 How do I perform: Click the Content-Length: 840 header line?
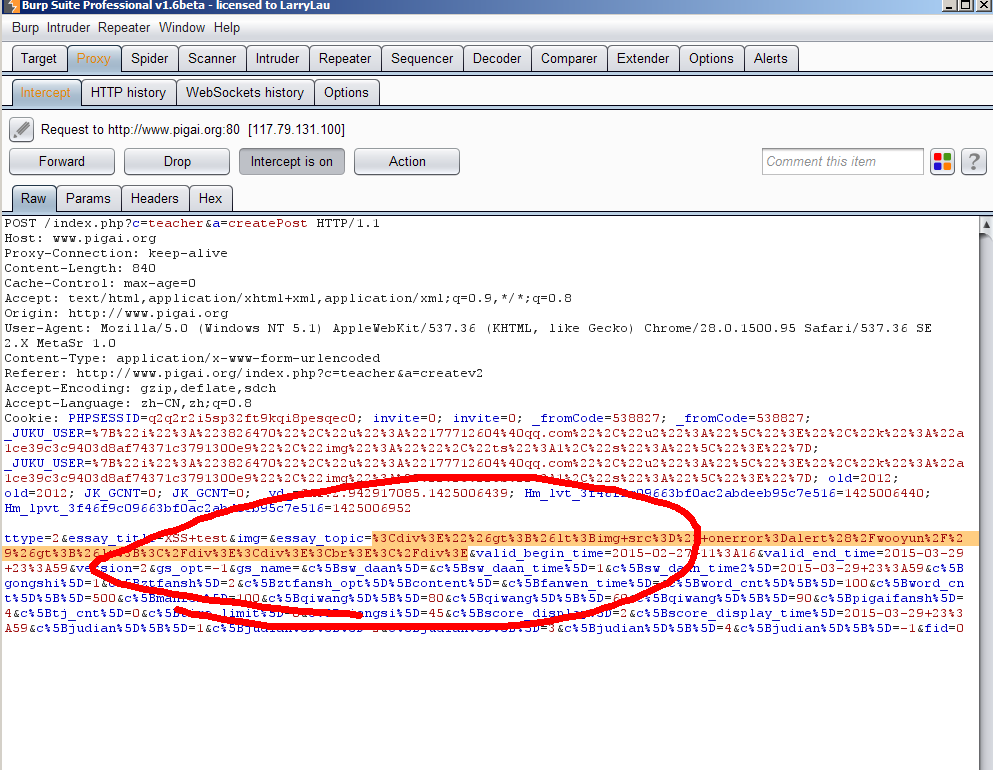click(x=80, y=268)
